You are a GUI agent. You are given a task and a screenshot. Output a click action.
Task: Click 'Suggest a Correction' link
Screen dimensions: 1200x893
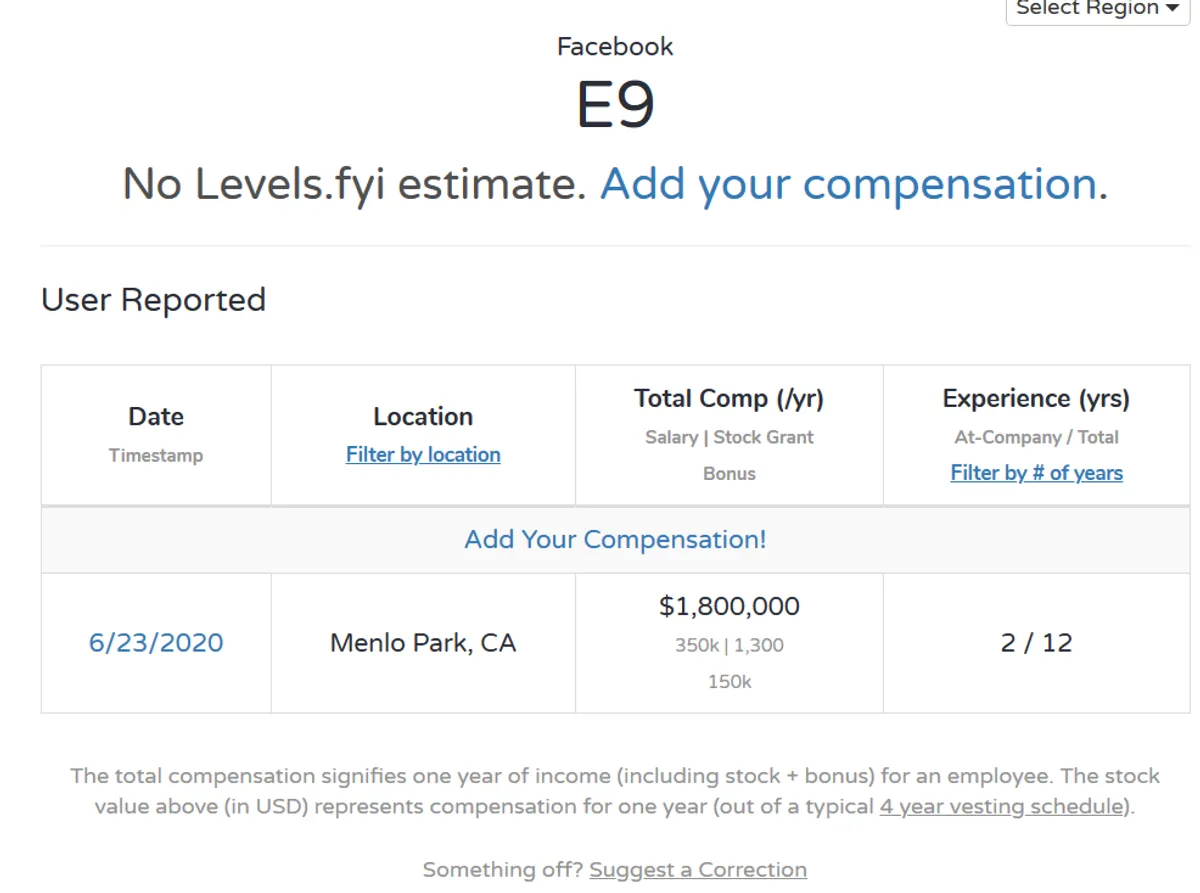(698, 870)
